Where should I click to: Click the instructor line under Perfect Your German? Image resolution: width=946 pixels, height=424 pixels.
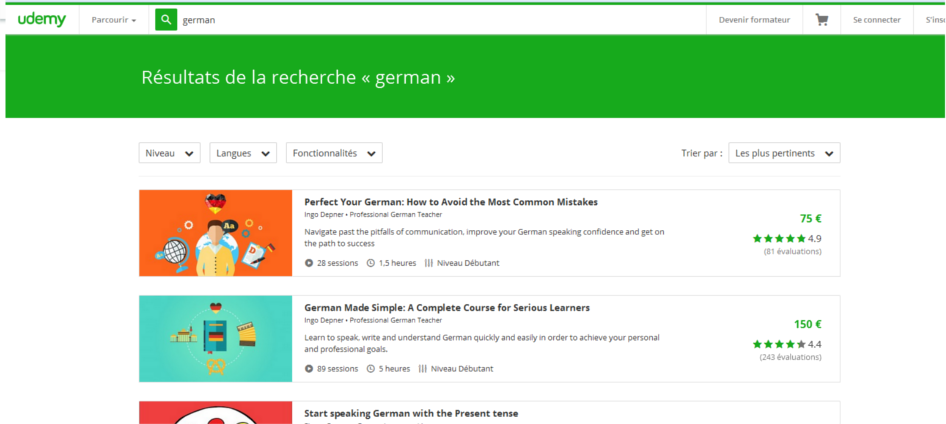click(373, 215)
